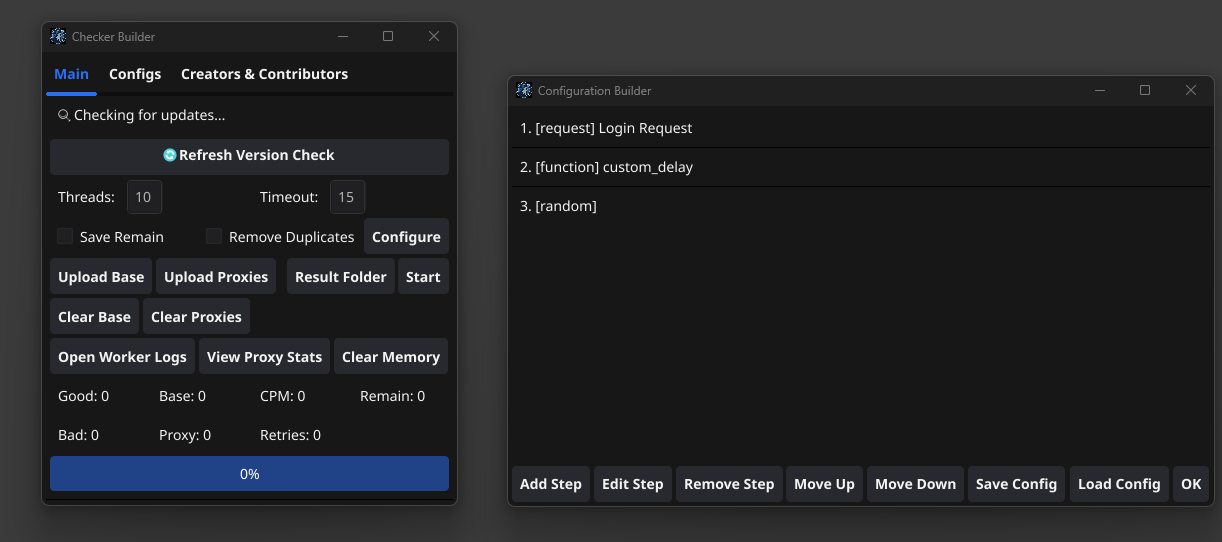Click the Remain: 0 value

point(392,396)
